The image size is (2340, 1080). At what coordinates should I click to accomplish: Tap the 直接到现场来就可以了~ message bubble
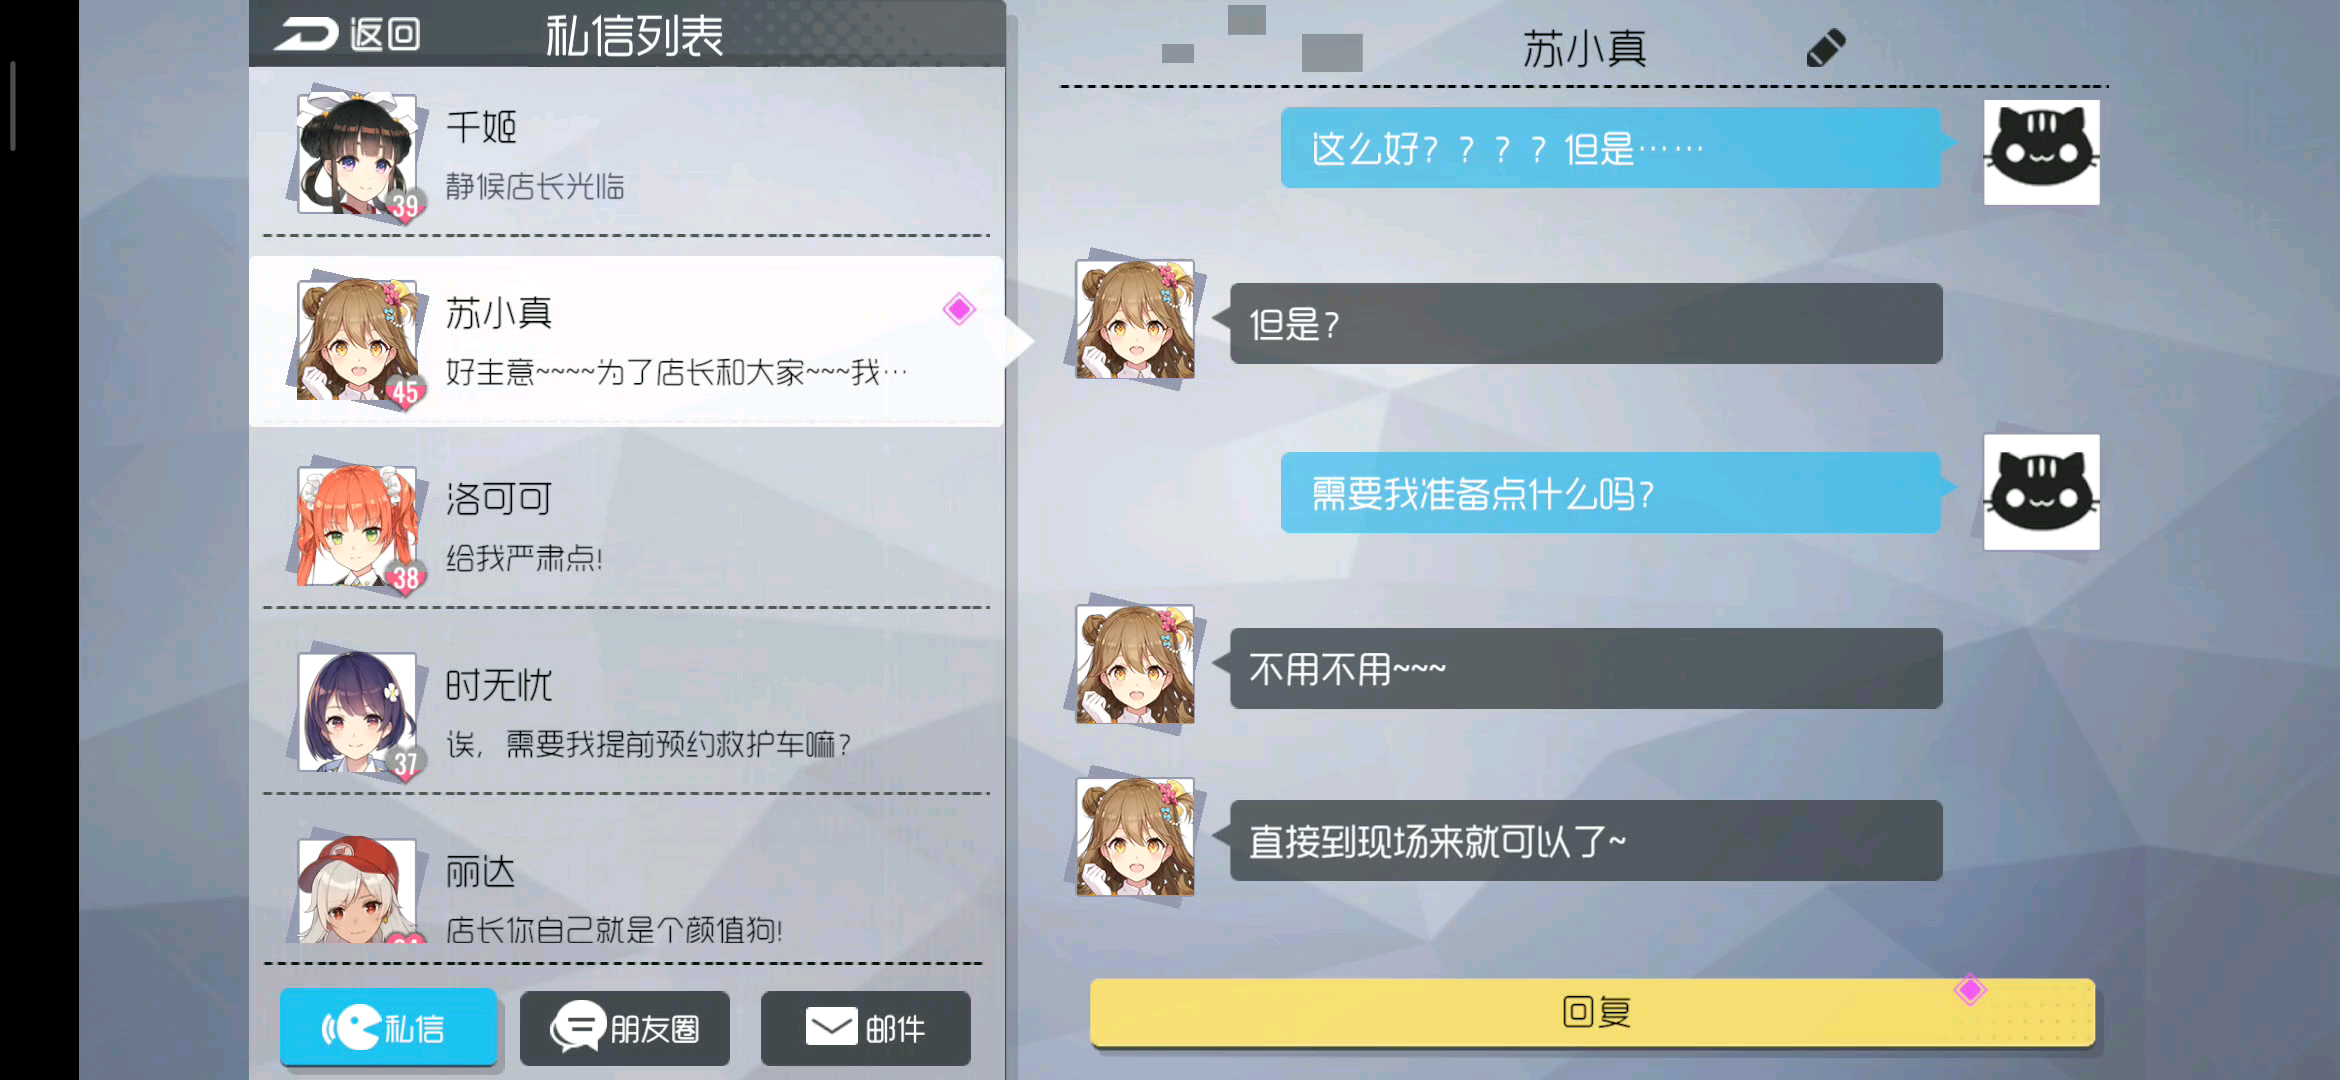pos(1586,840)
